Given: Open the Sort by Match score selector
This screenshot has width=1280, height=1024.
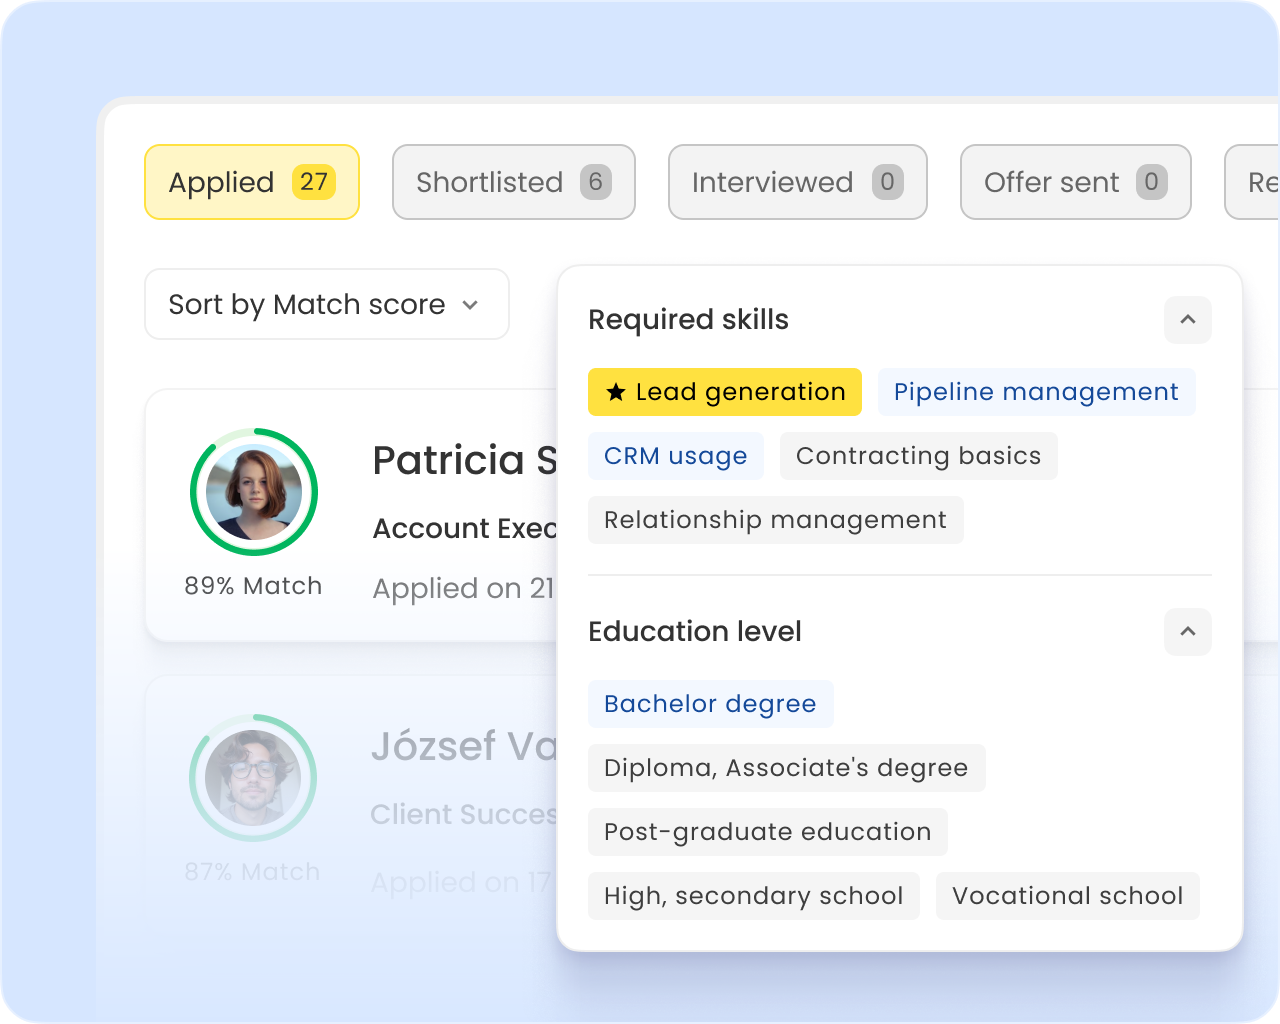Looking at the screenshot, I should (x=327, y=304).
